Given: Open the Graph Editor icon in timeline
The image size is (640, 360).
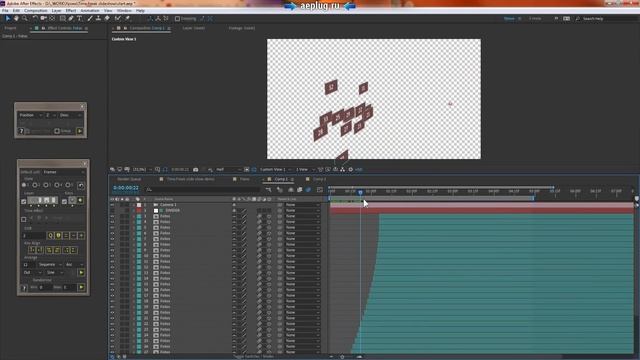Looking at the screenshot, I should tap(320, 190).
